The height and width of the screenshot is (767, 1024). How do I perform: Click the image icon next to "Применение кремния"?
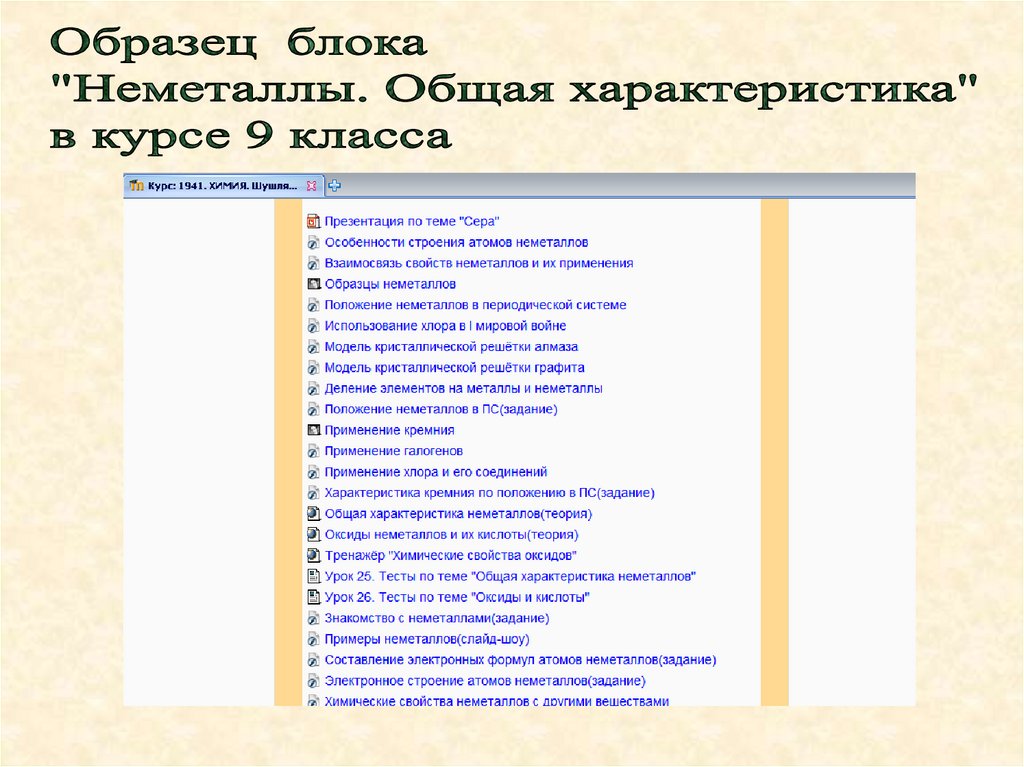pos(313,431)
